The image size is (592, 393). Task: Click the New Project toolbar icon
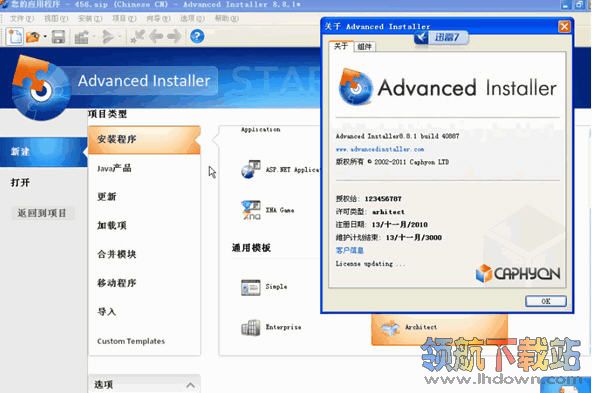[x=15, y=37]
